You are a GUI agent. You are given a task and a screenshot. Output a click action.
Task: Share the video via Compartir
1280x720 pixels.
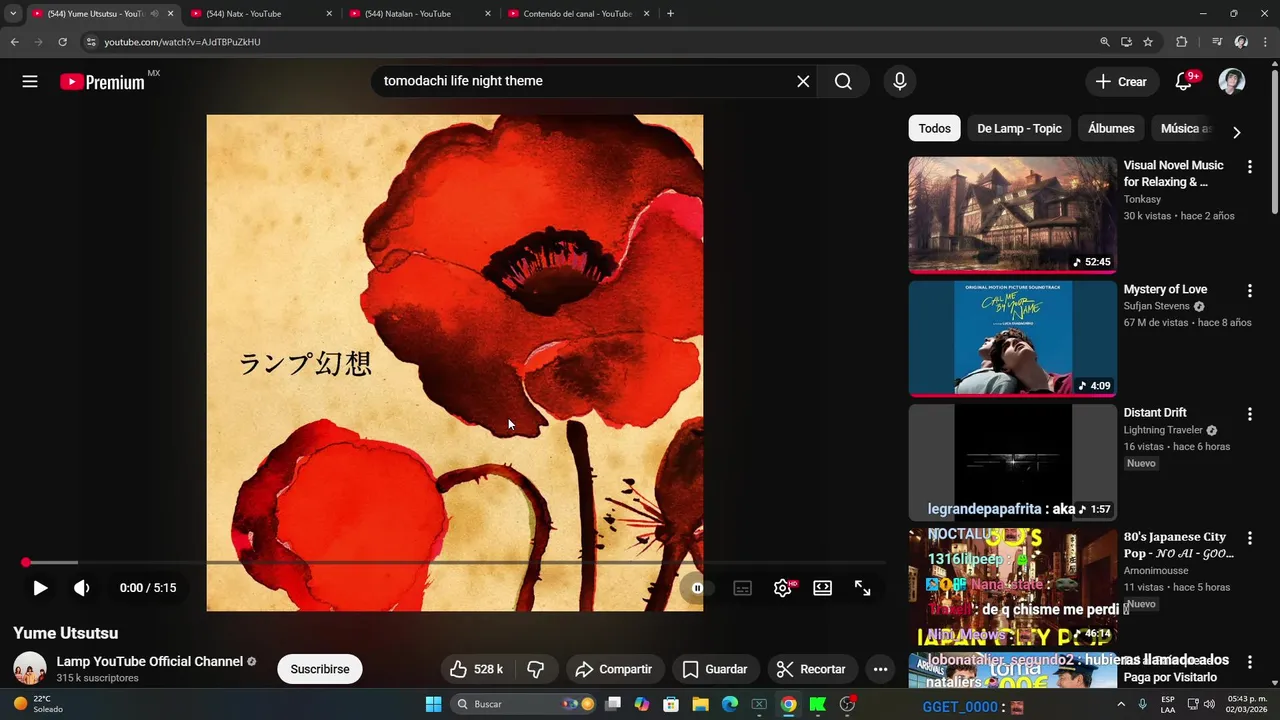(x=615, y=669)
